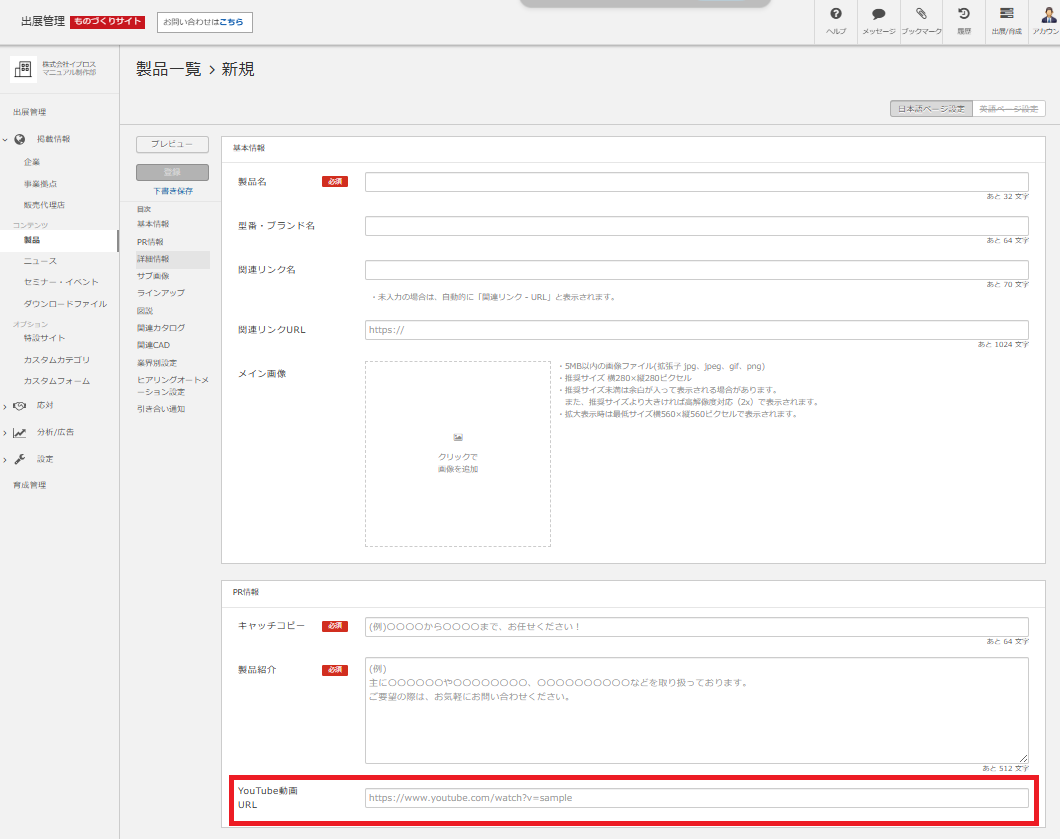The image size is (1060, 839).
Task: Switch to 英語ページ設定 toggle
Action: click(1008, 109)
